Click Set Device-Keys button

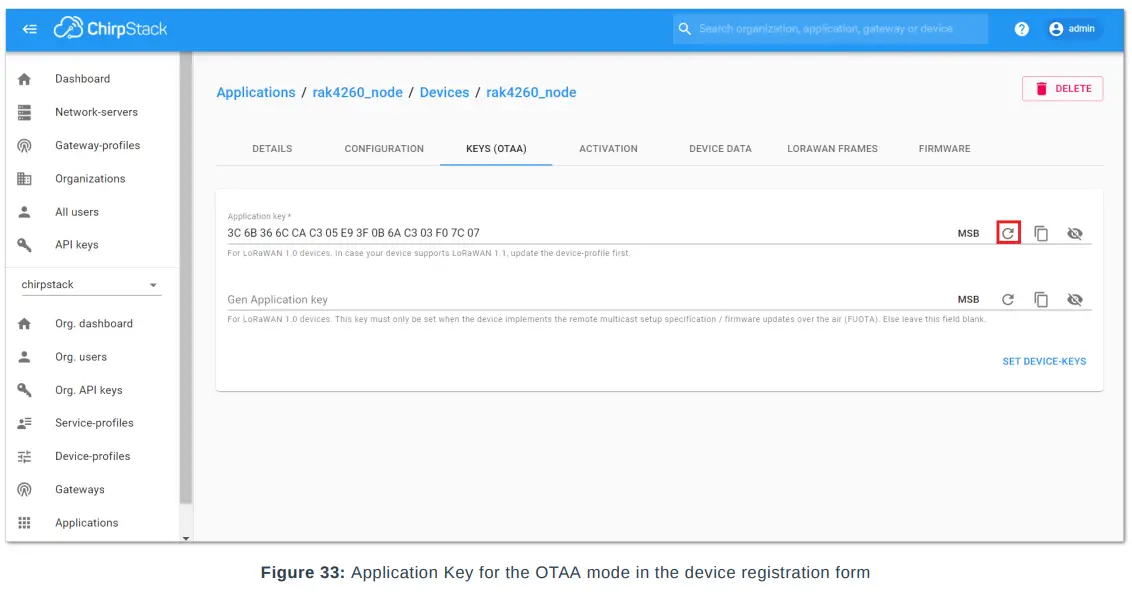coord(1044,361)
